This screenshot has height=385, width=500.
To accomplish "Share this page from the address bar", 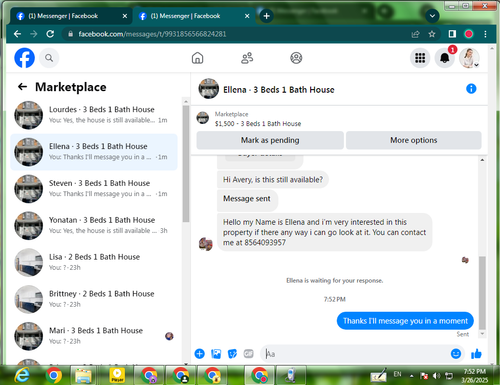I will tap(415, 34).
